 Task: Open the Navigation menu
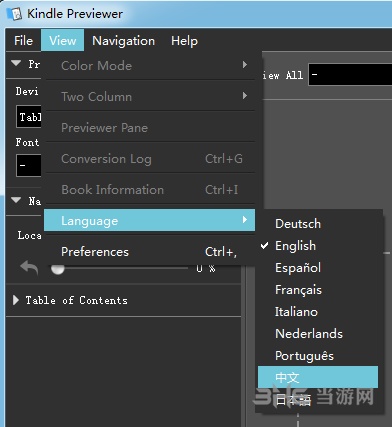tap(123, 41)
